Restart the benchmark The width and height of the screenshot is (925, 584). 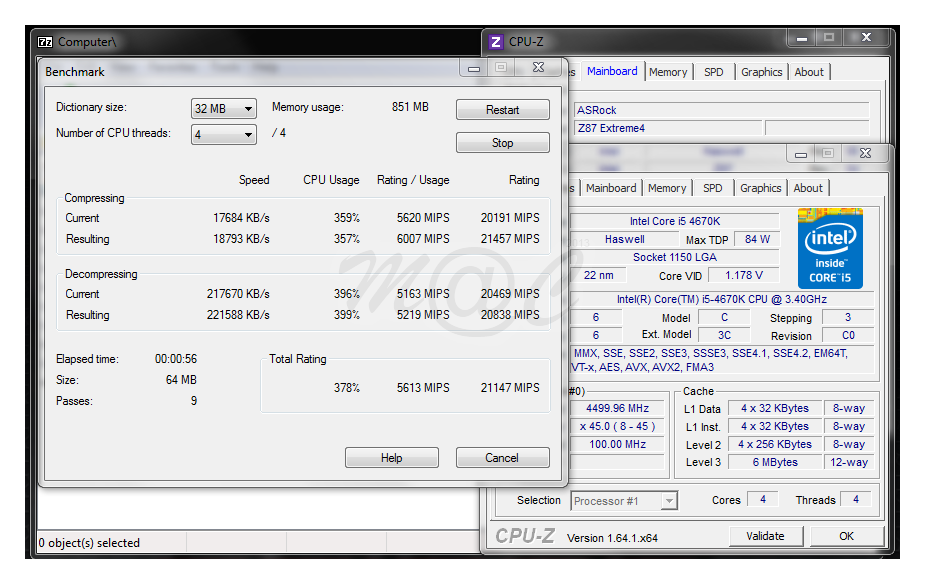pos(503,110)
